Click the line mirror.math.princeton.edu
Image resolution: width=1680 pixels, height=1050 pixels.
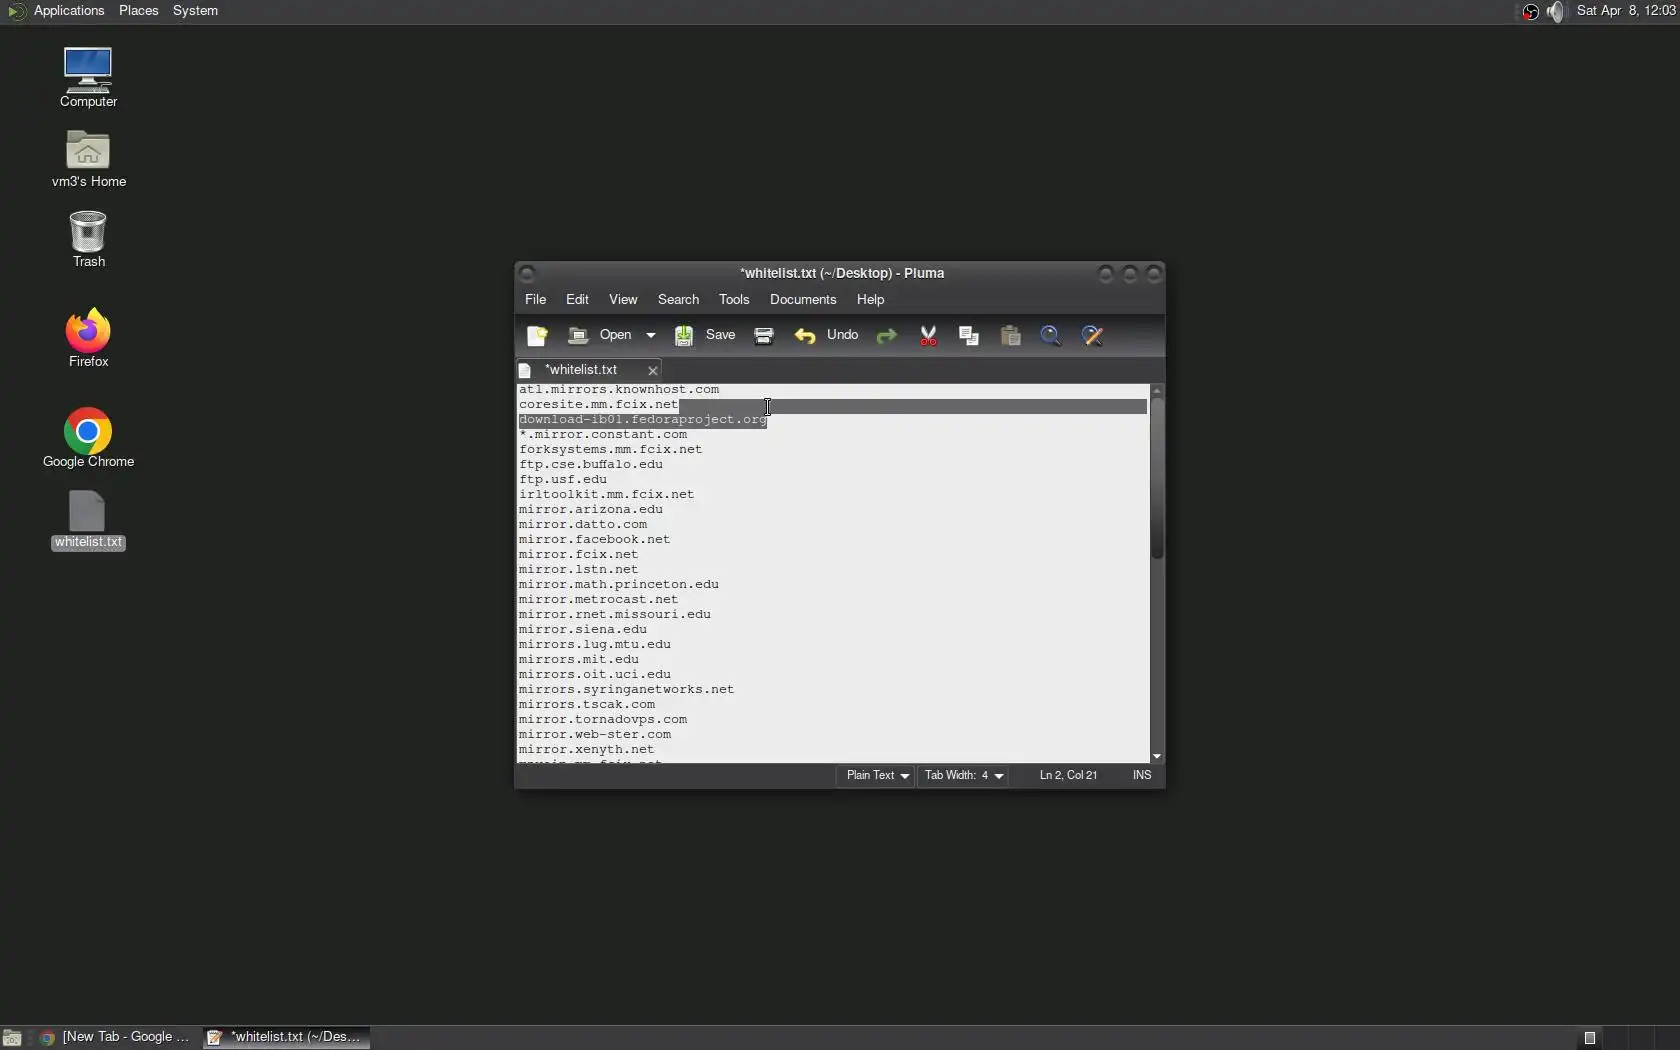click(619, 585)
